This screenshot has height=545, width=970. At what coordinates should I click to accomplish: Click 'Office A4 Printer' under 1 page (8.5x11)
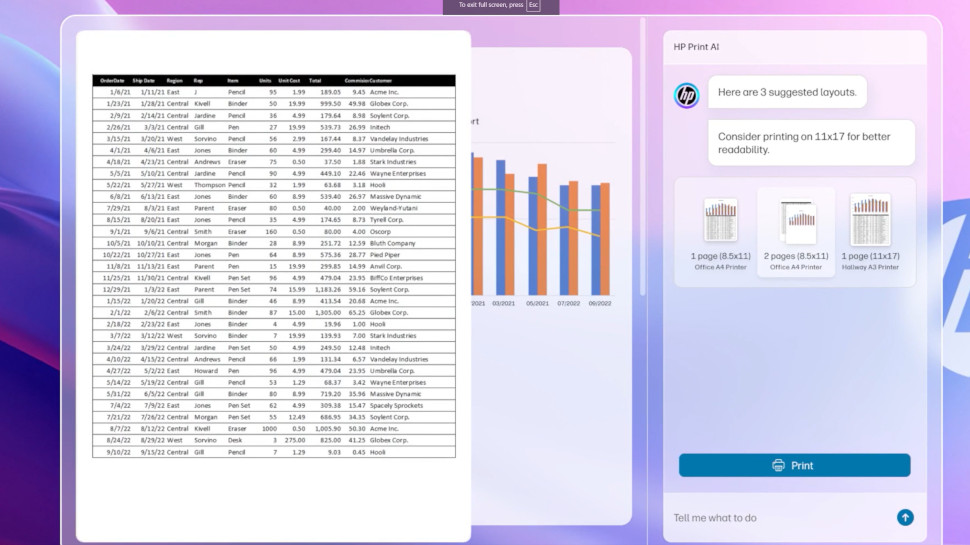[720, 267]
